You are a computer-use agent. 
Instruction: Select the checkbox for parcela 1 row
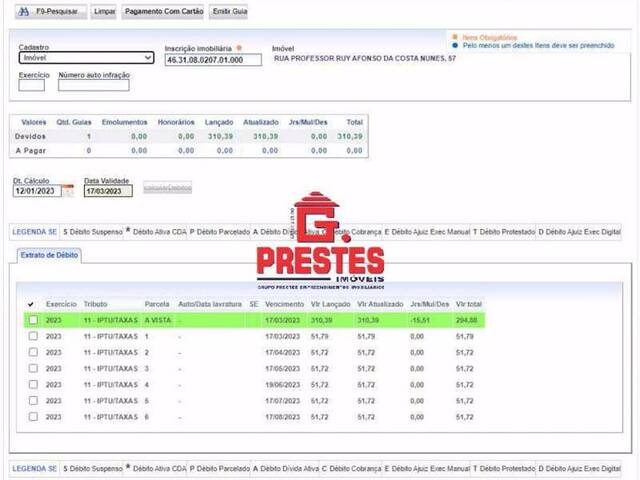33,336
